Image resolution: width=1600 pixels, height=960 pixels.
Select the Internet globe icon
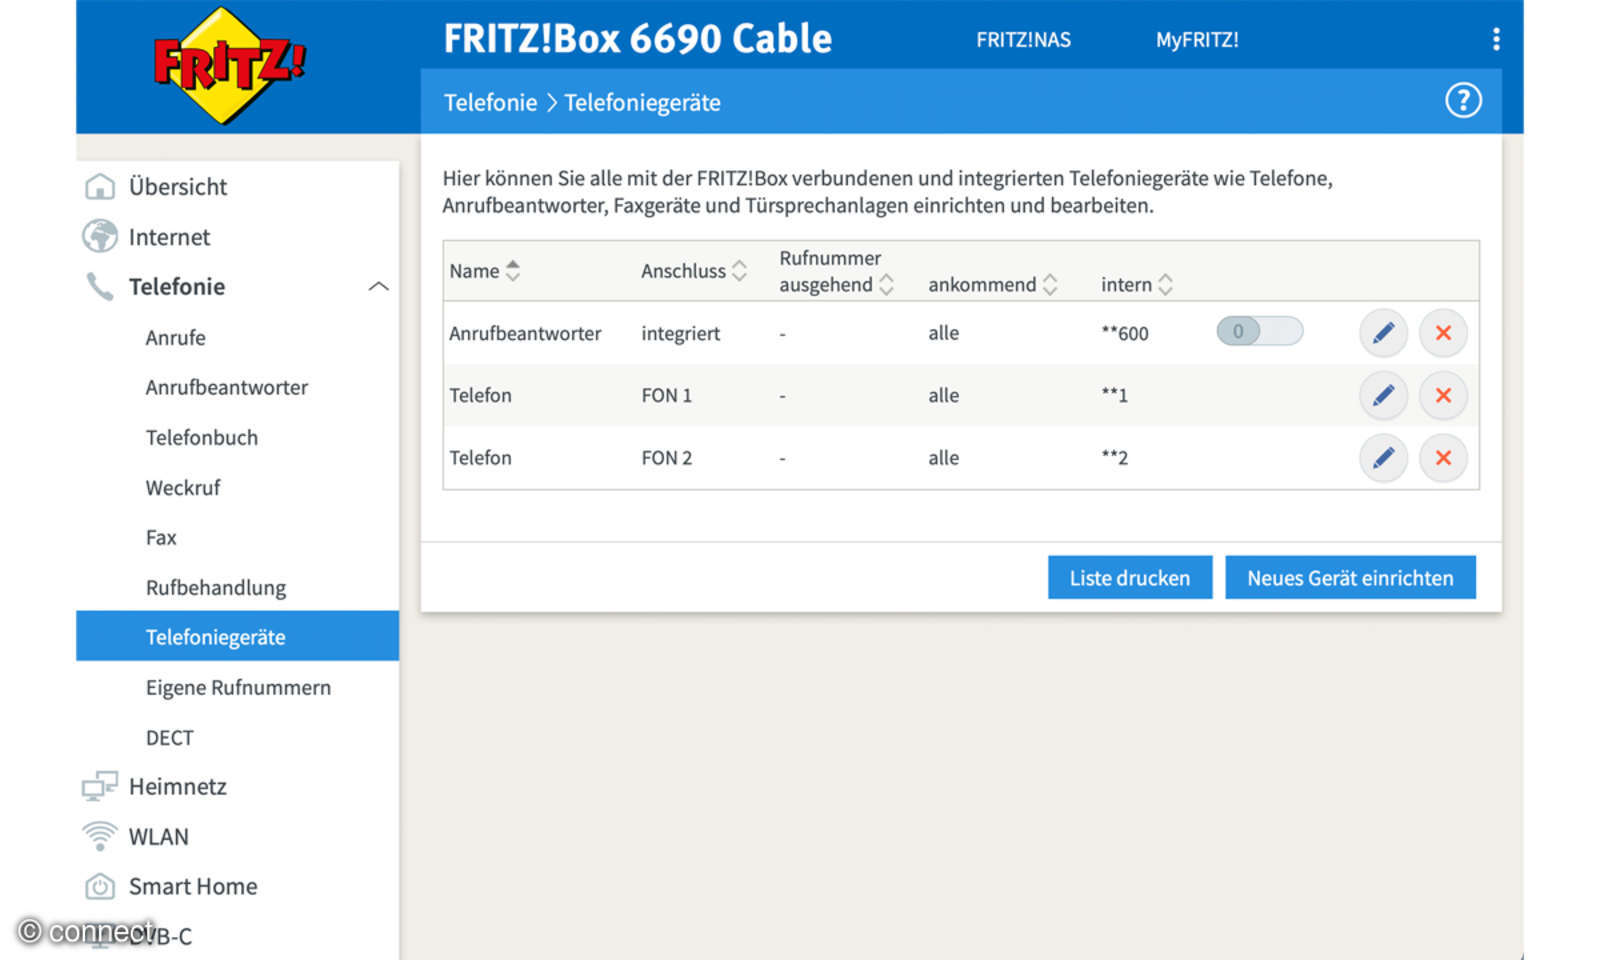tap(100, 237)
